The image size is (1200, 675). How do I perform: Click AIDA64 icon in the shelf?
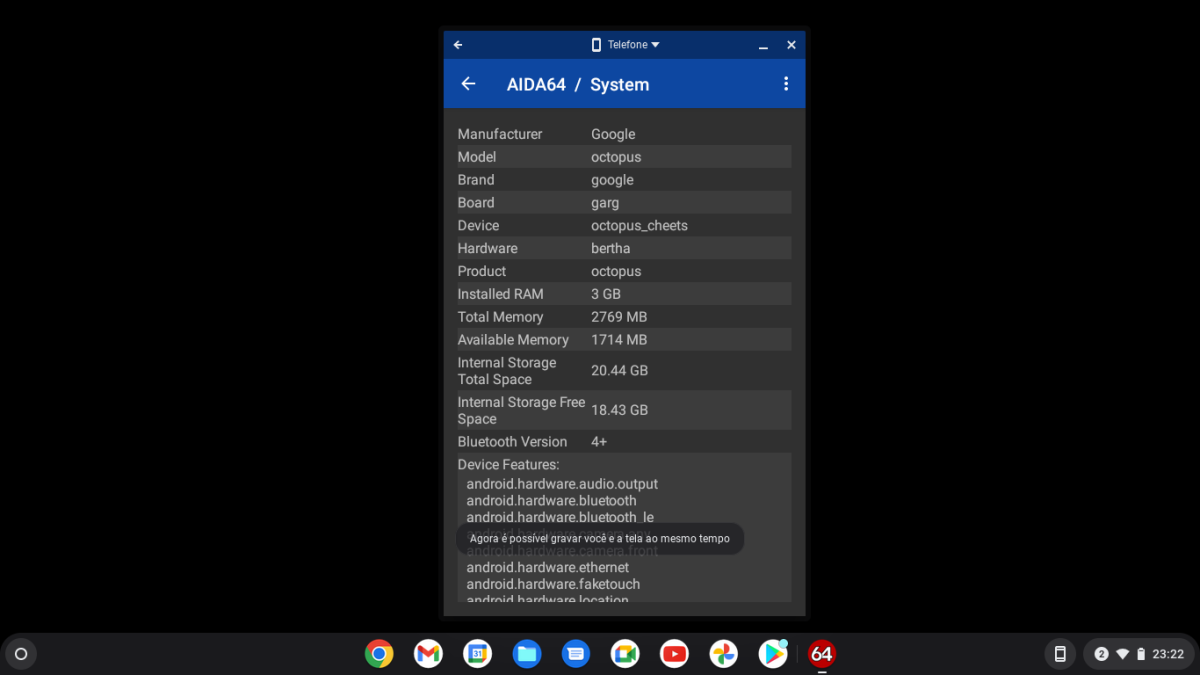pyautogui.click(x=822, y=654)
